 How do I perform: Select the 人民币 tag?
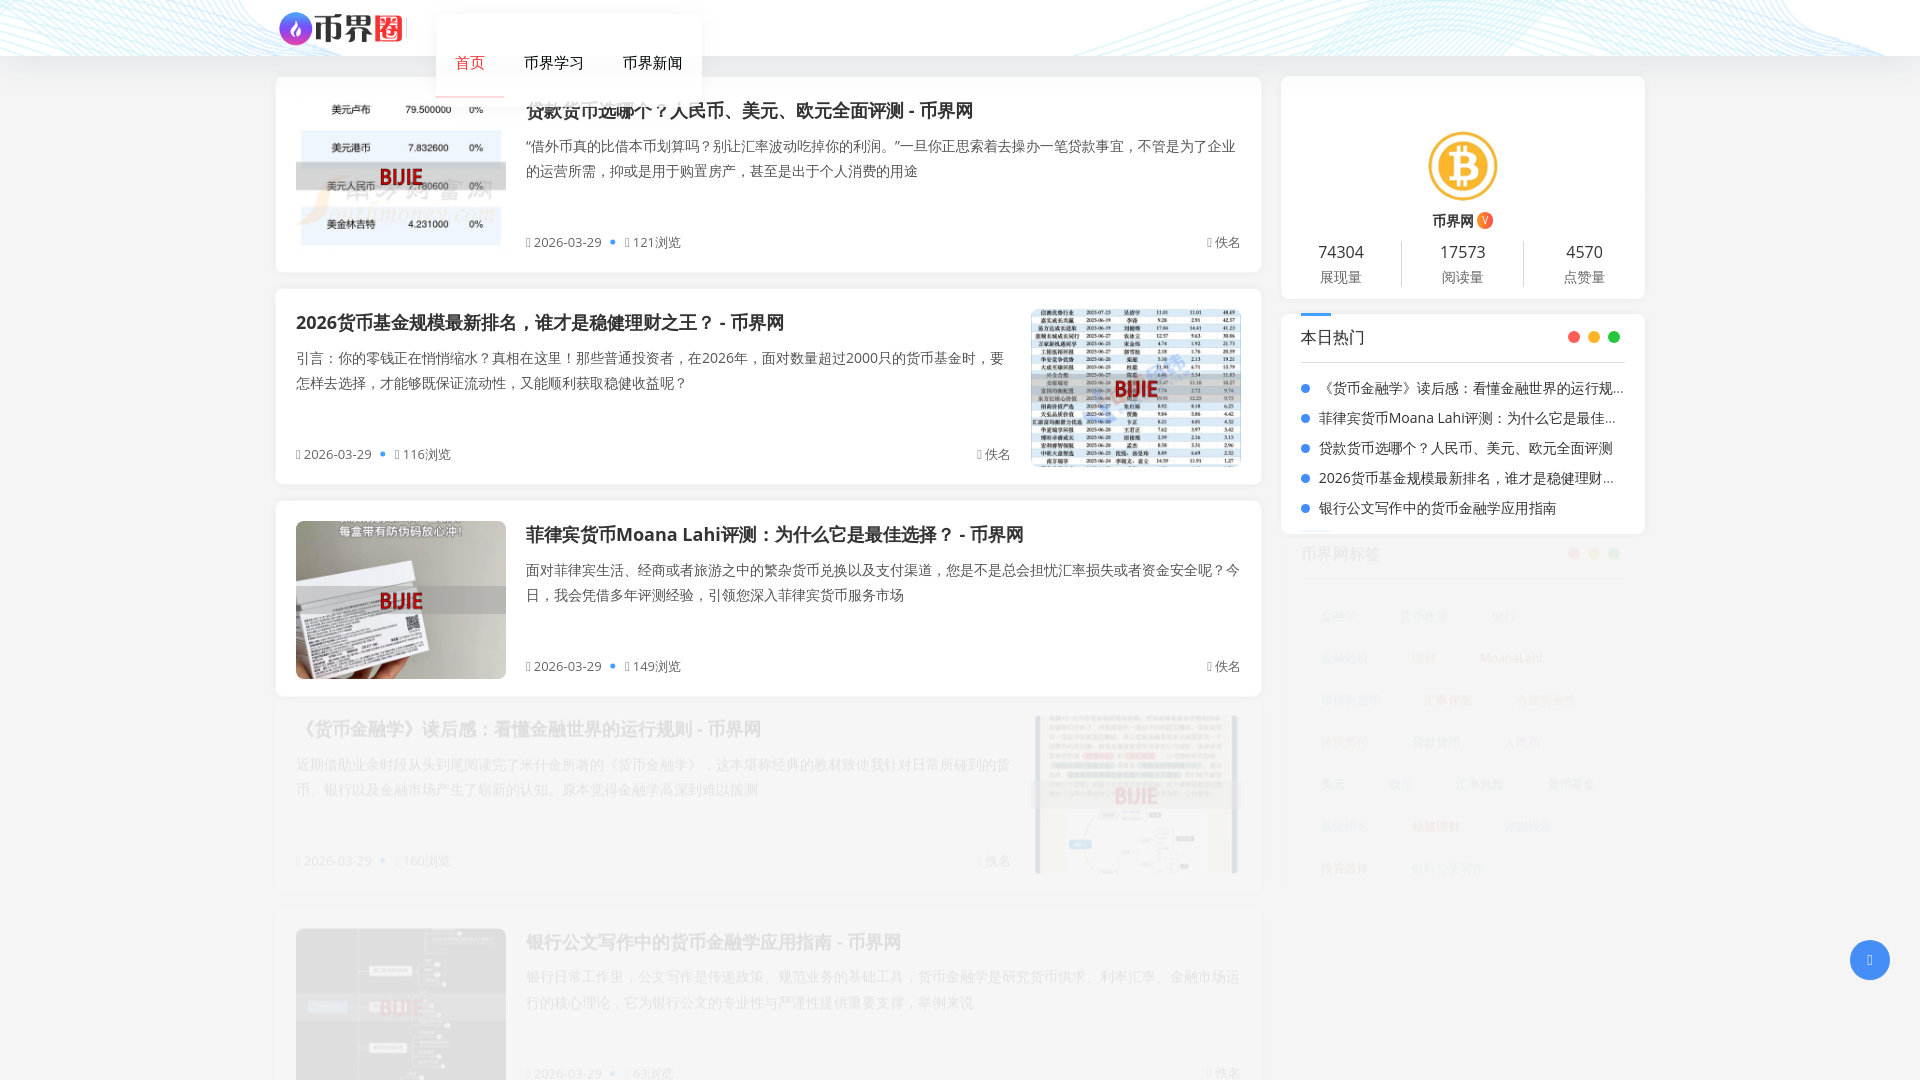click(x=1522, y=742)
